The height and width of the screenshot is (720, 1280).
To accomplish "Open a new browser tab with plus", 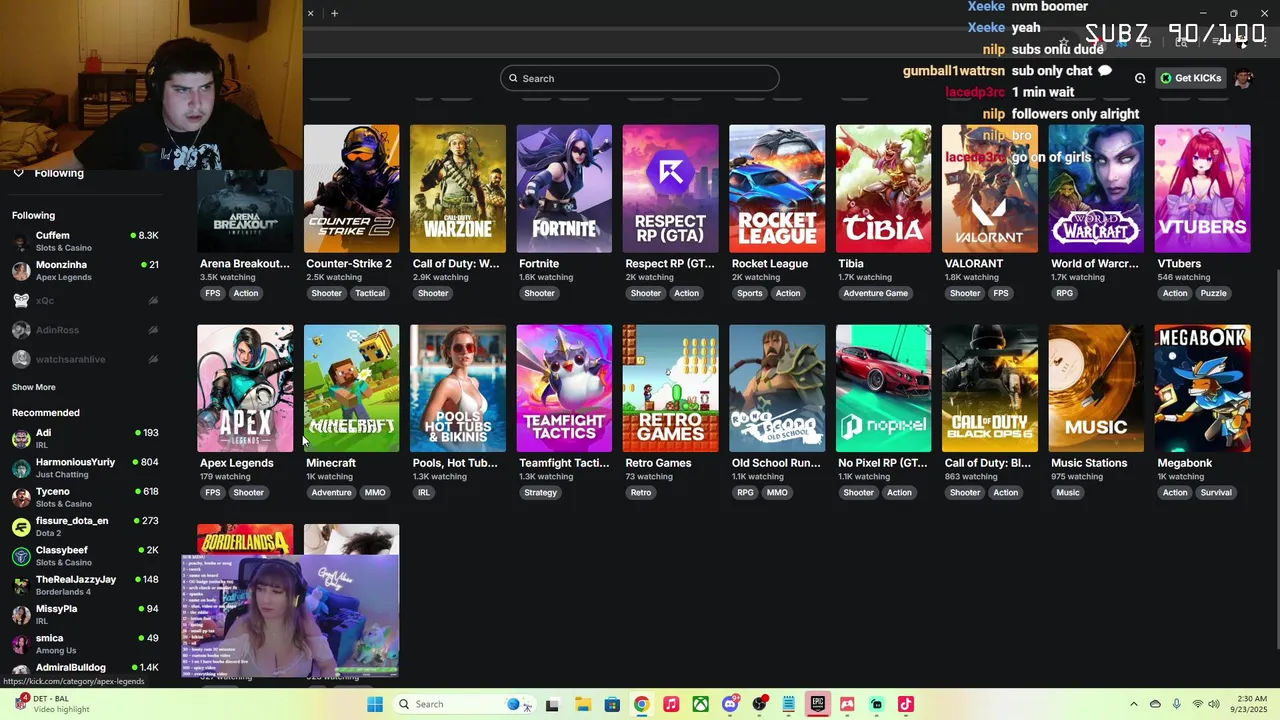I will [334, 13].
